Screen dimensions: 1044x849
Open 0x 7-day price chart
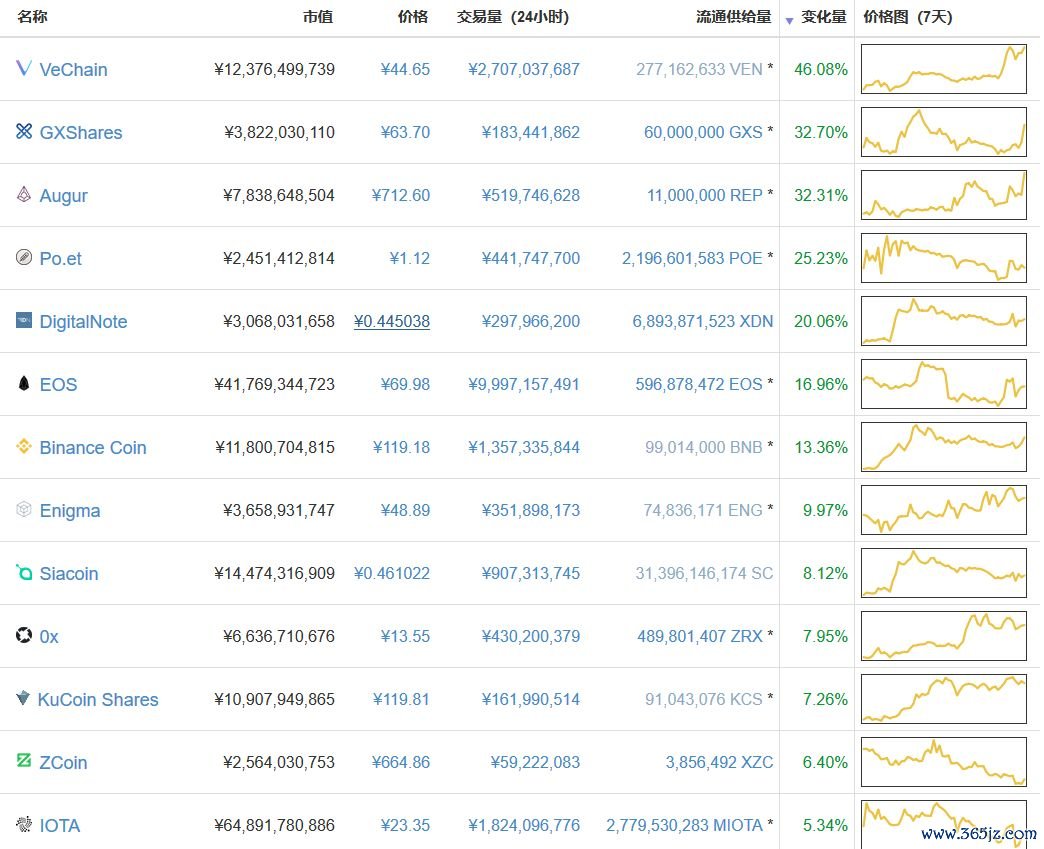pyautogui.click(x=943, y=636)
